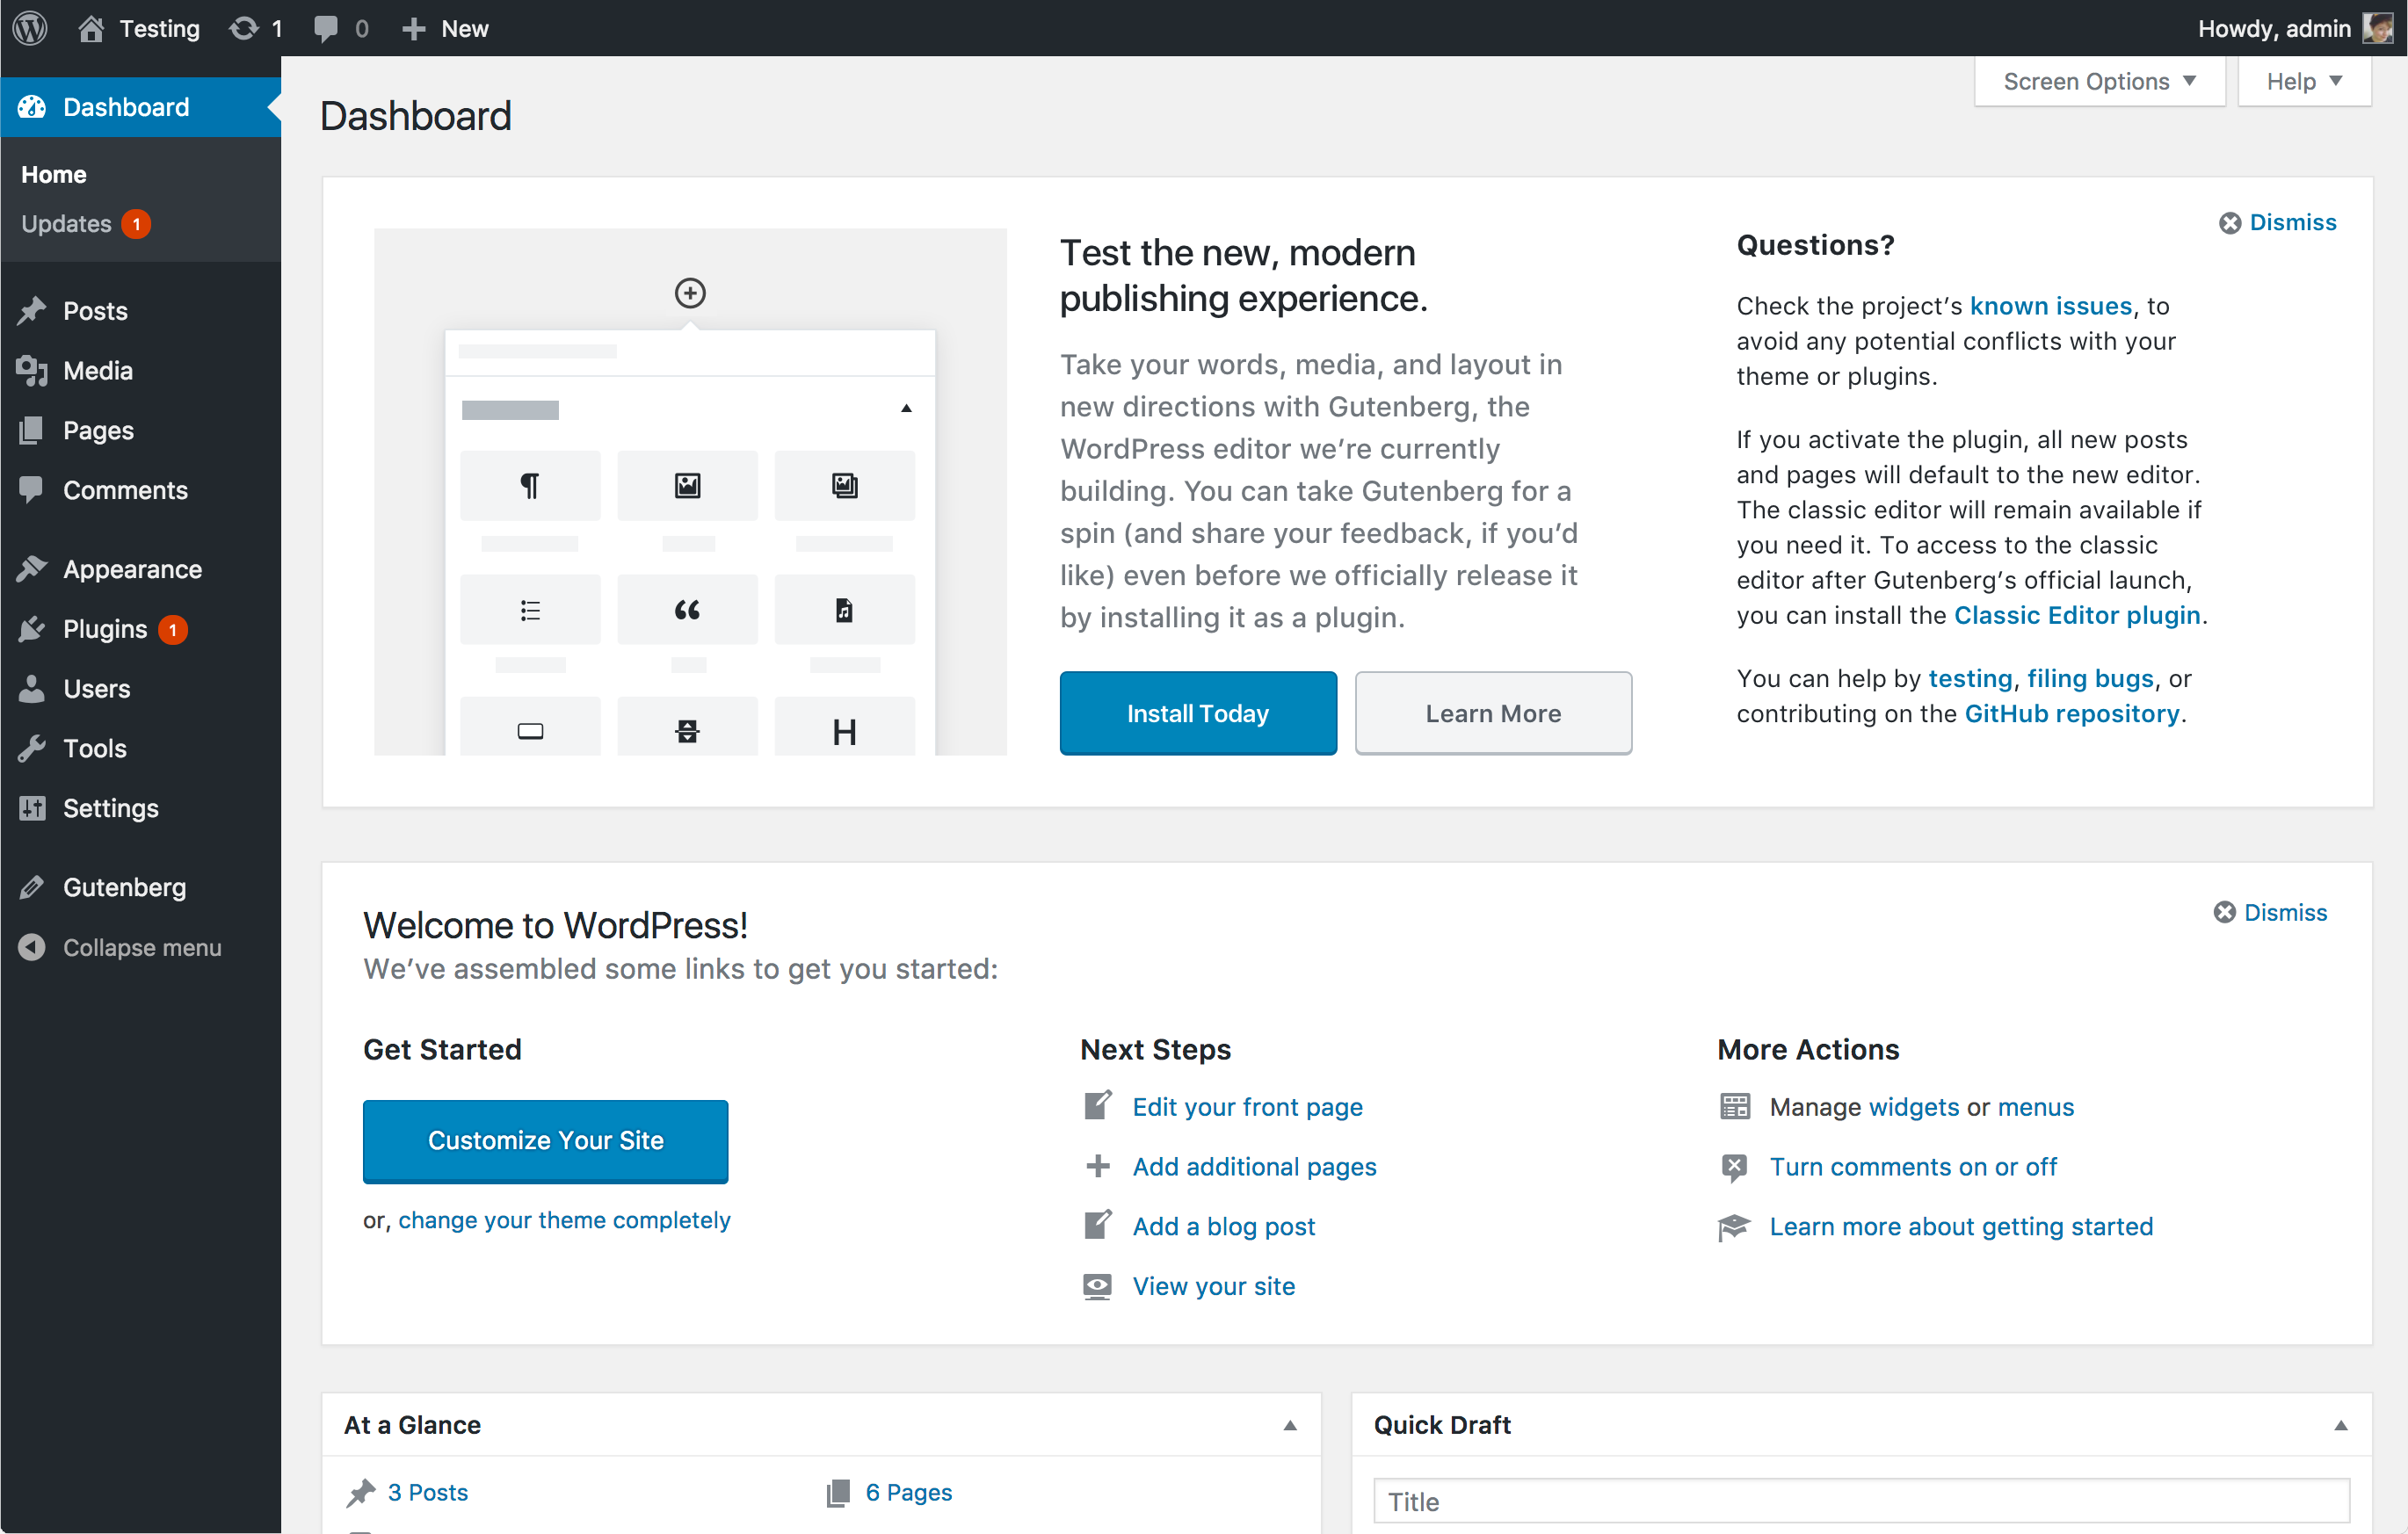Open the Testing site home icon
The height and width of the screenshot is (1534, 2408).
coord(91,28)
